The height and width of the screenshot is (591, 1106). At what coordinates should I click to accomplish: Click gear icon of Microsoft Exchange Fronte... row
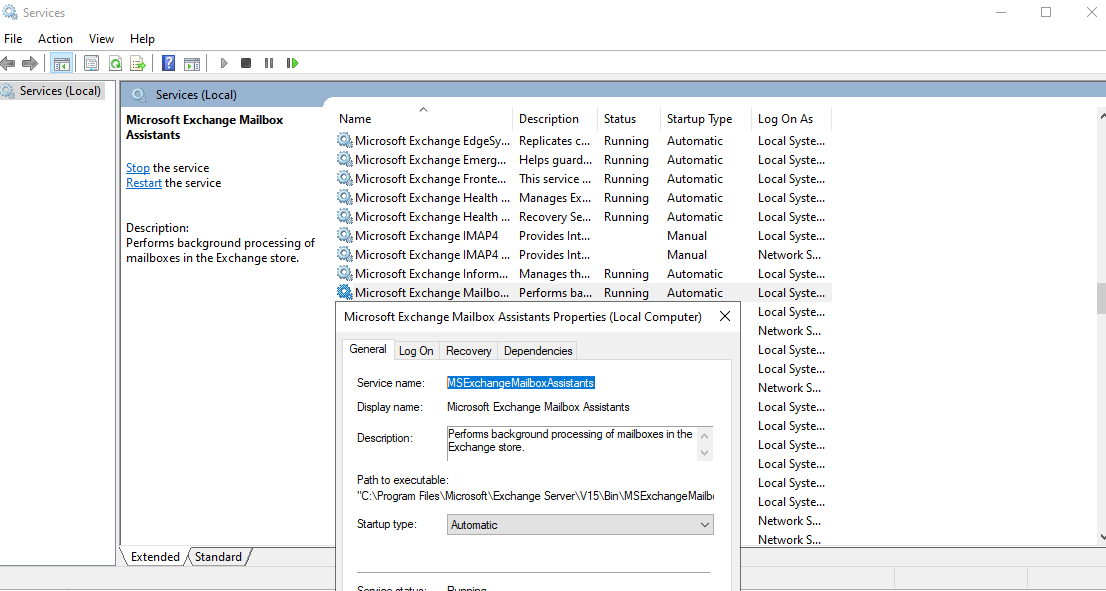(344, 178)
